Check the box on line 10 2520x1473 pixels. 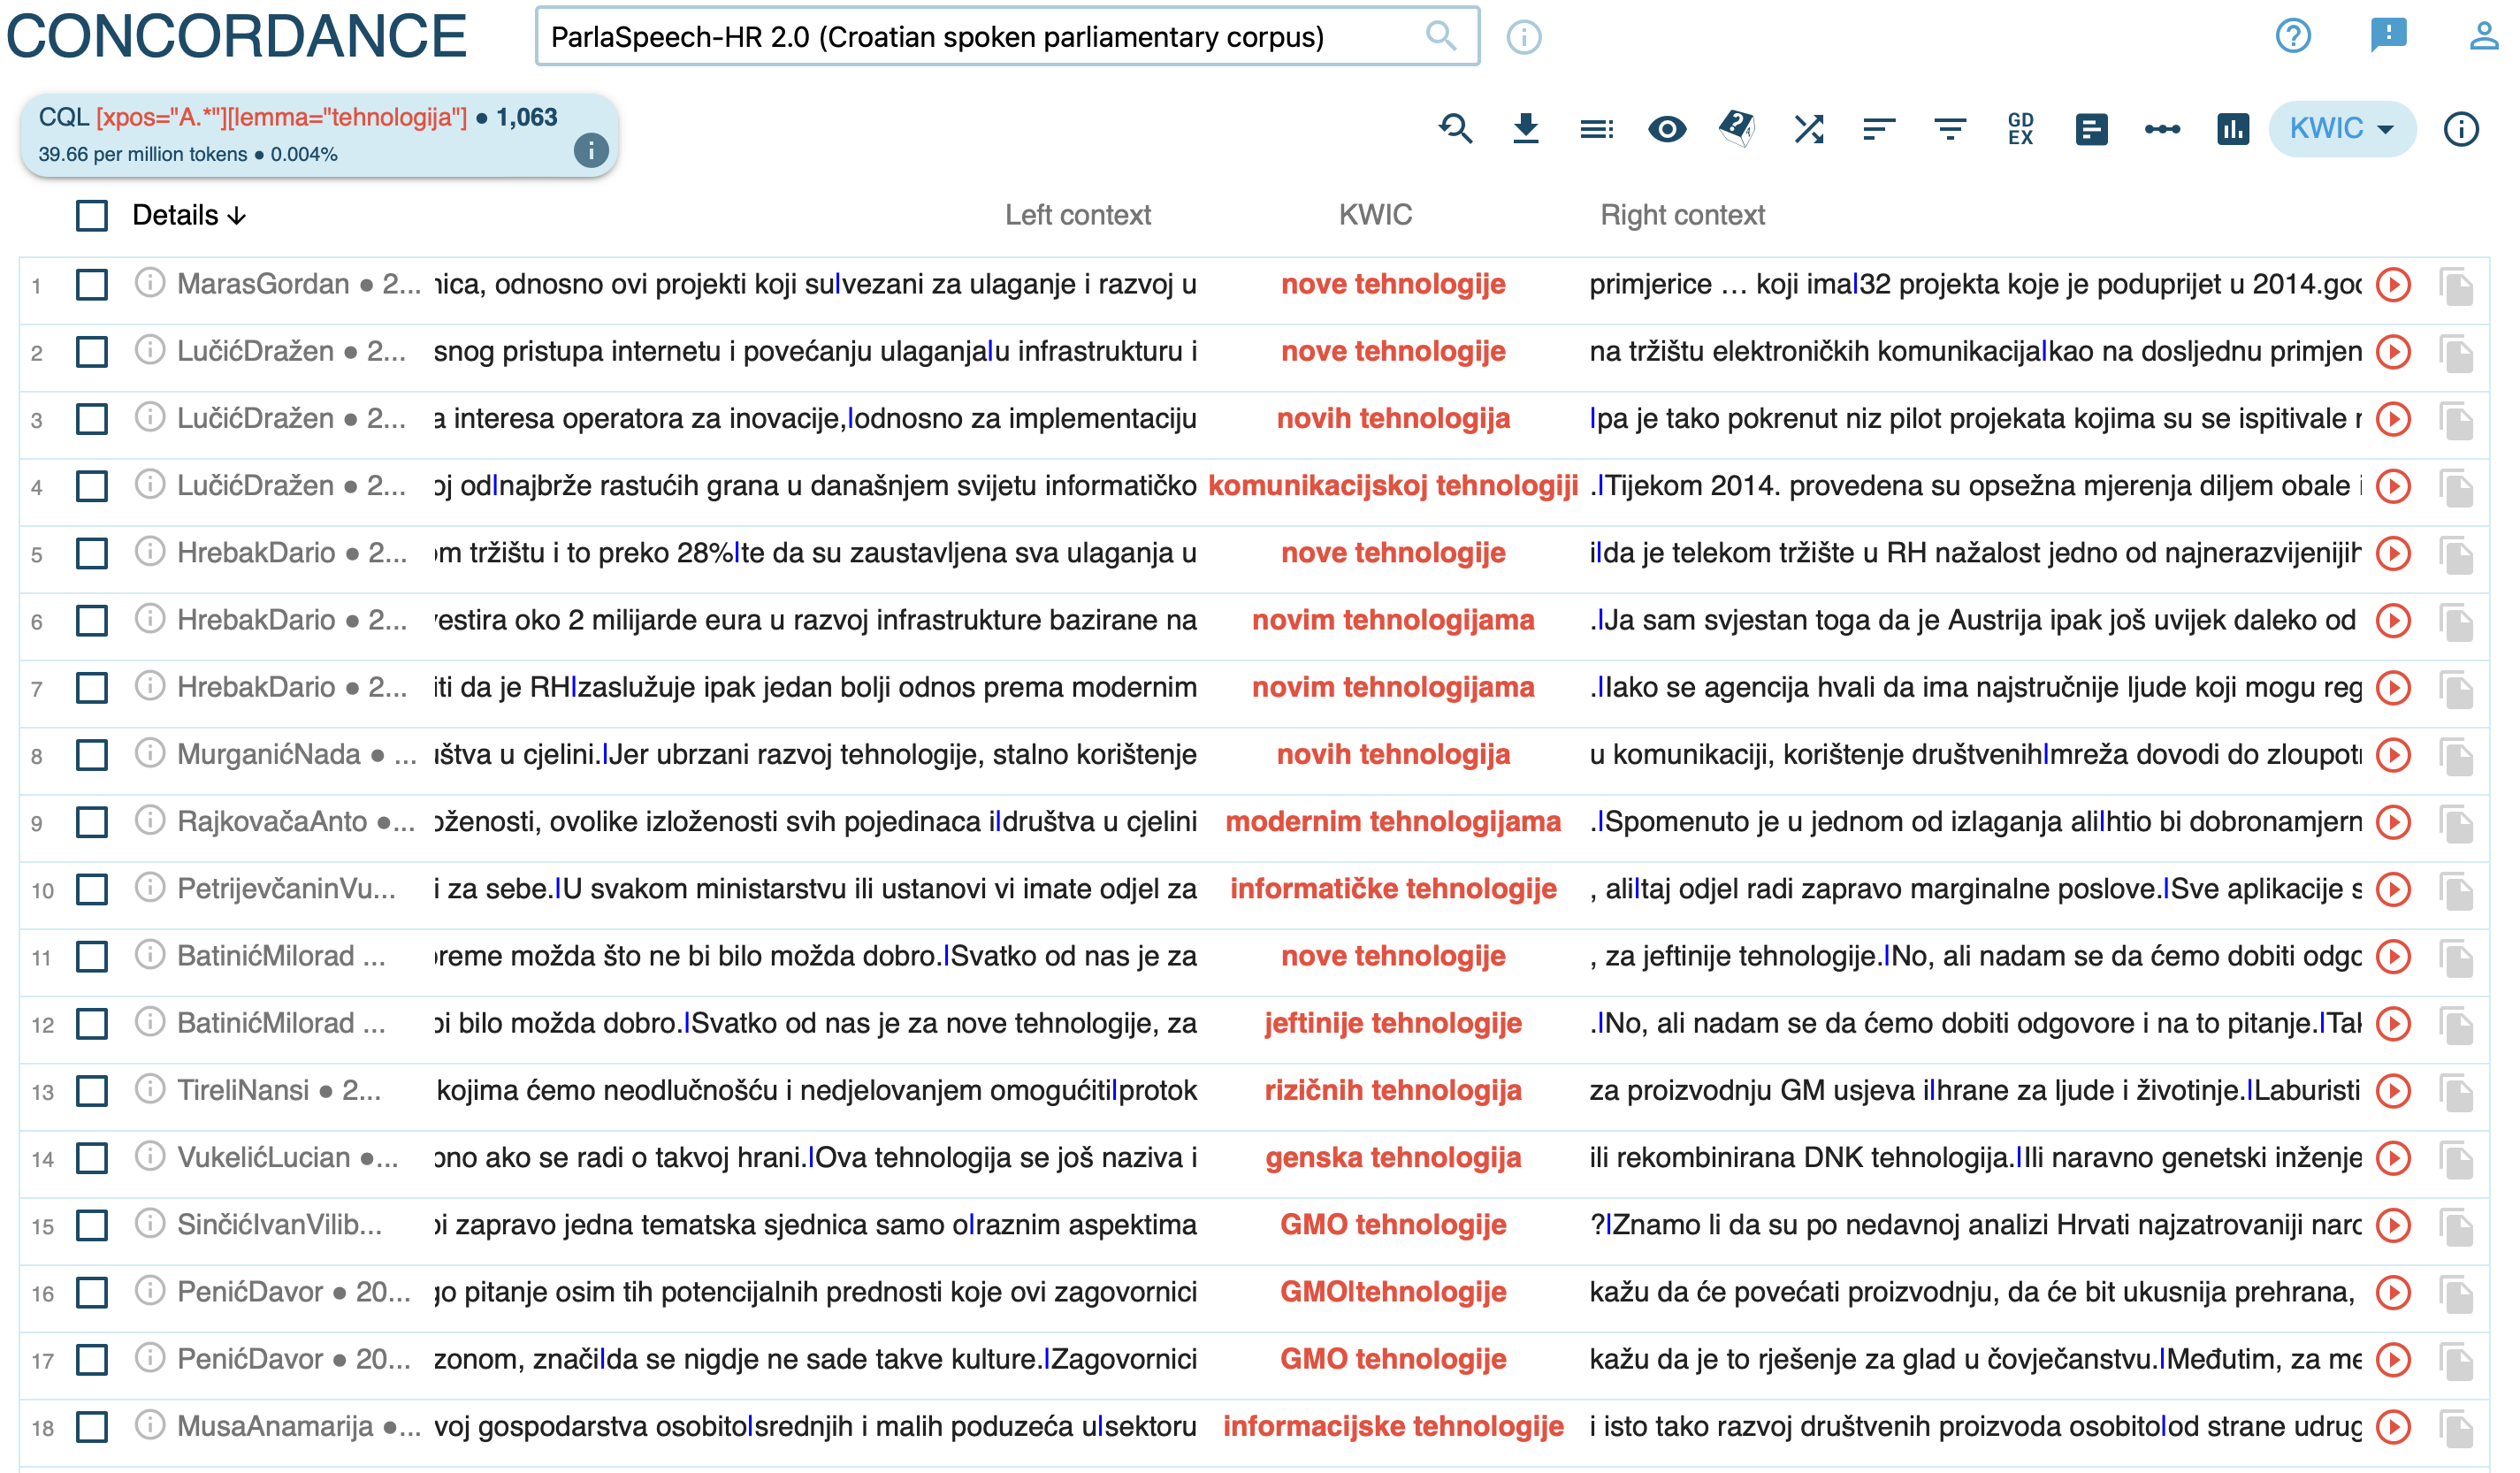click(x=92, y=889)
